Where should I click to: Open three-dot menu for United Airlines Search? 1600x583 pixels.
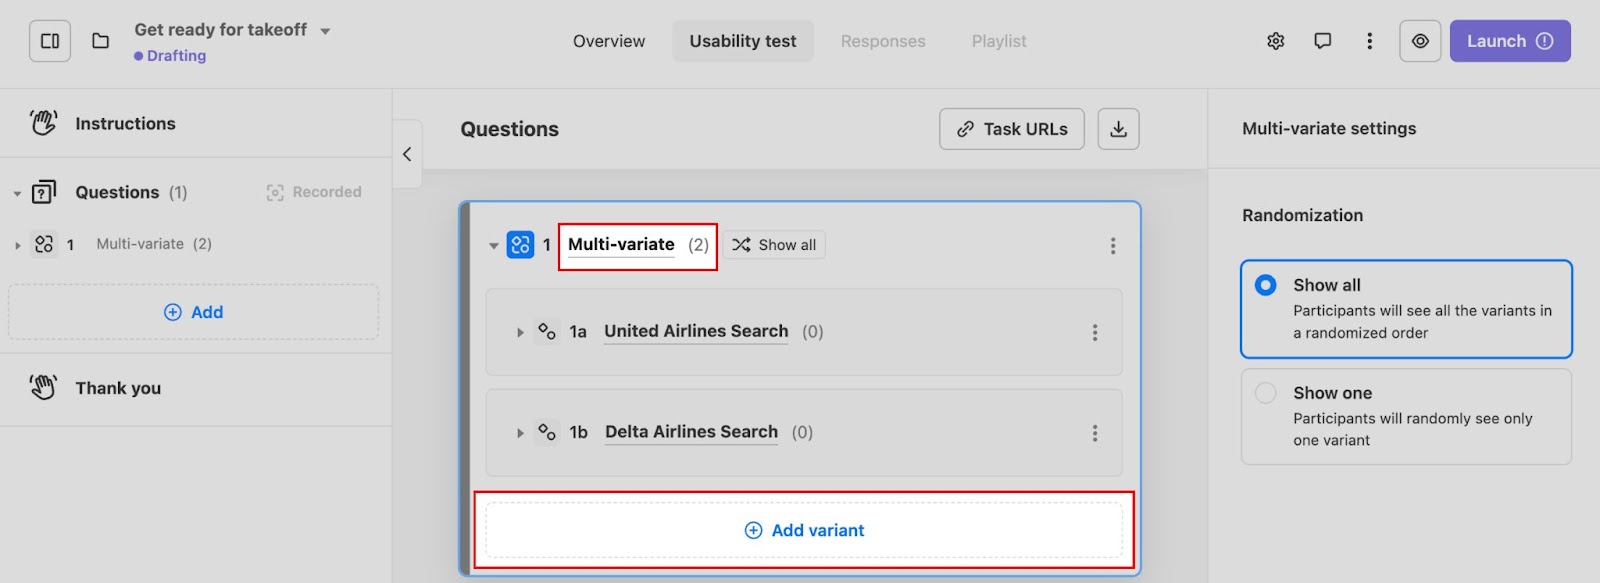point(1095,332)
